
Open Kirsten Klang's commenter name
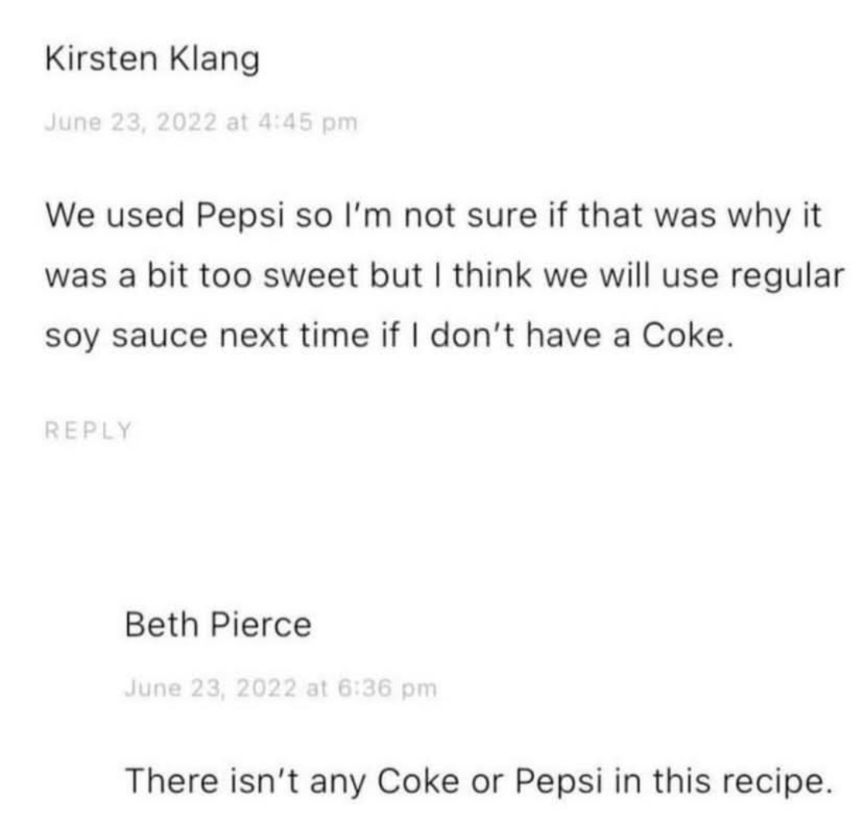point(152,59)
